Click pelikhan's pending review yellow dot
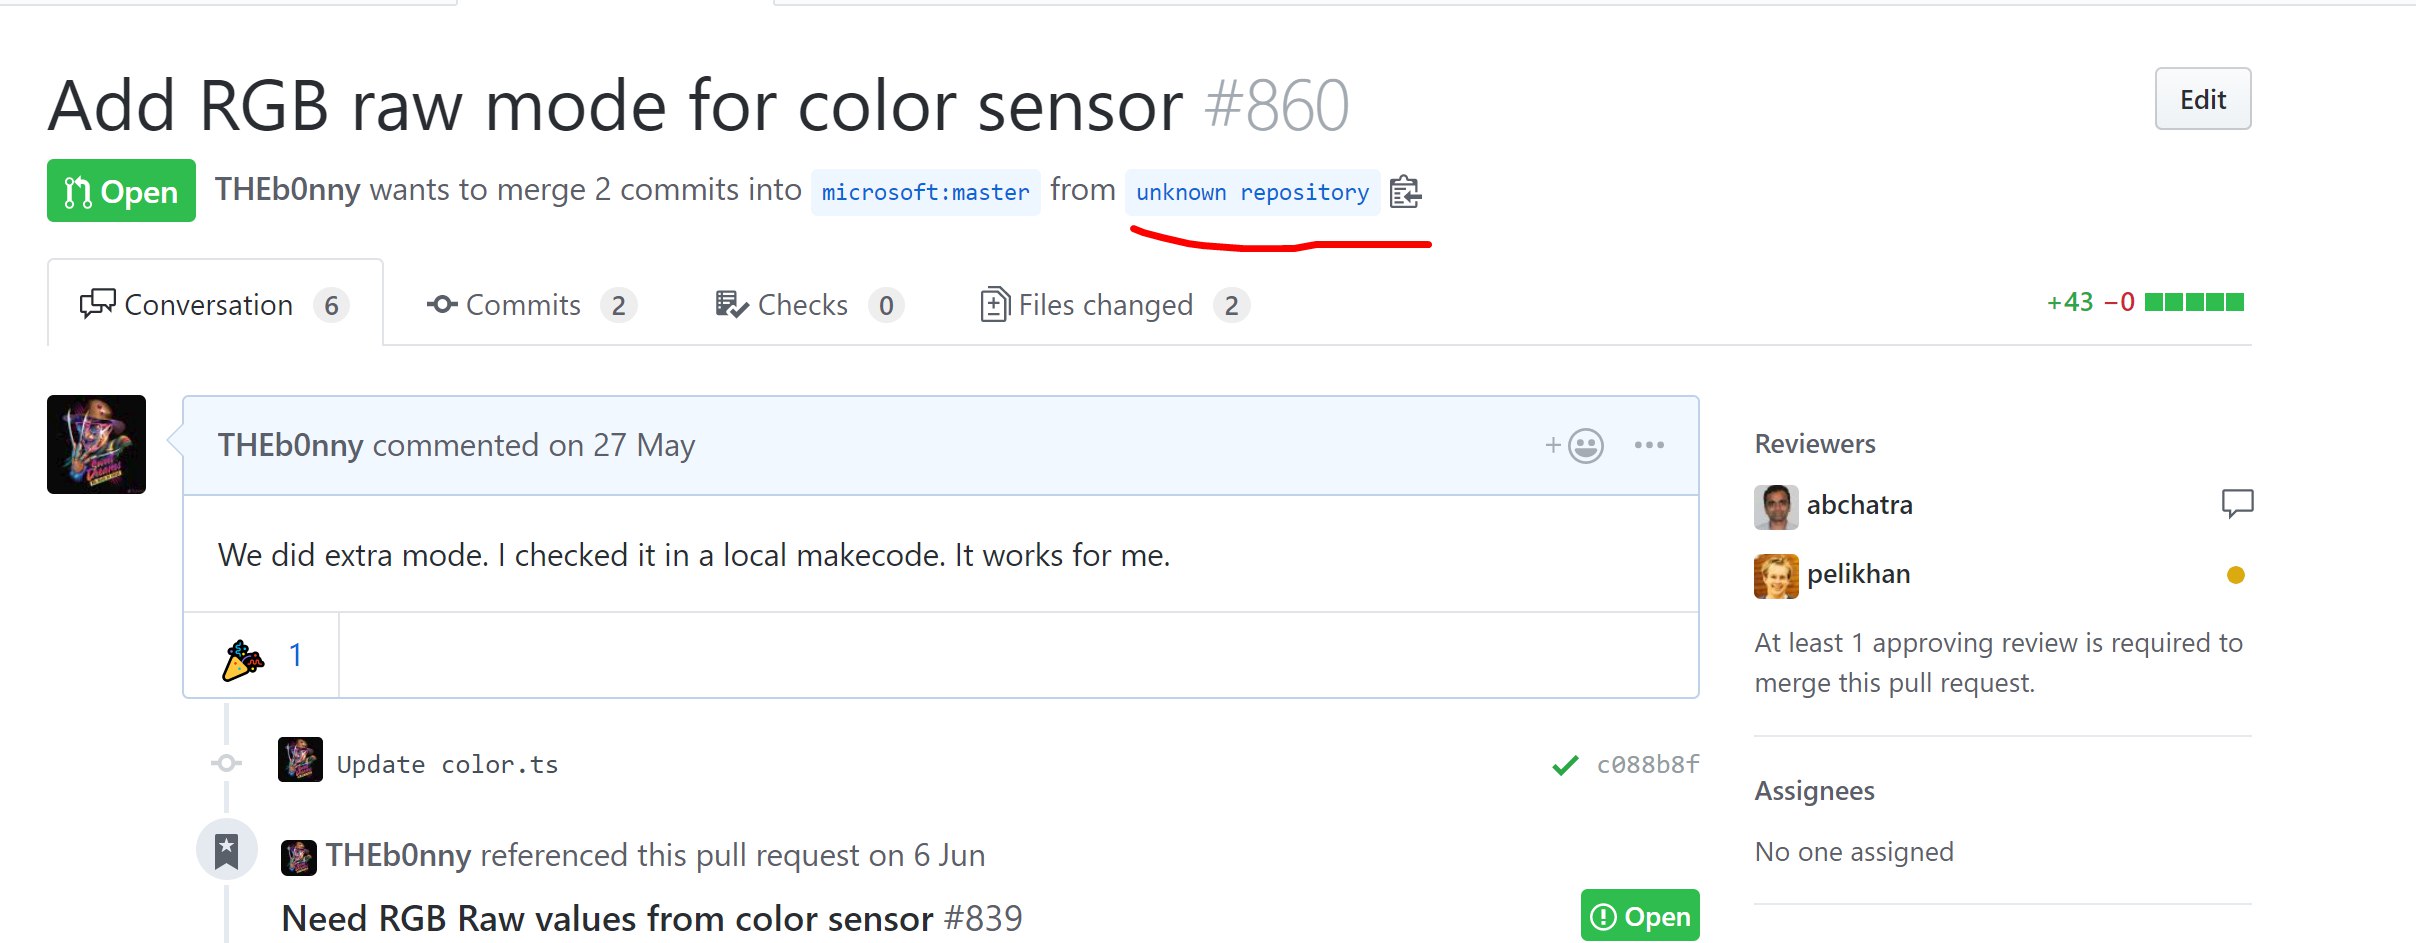The image size is (2416, 943). tap(2236, 574)
